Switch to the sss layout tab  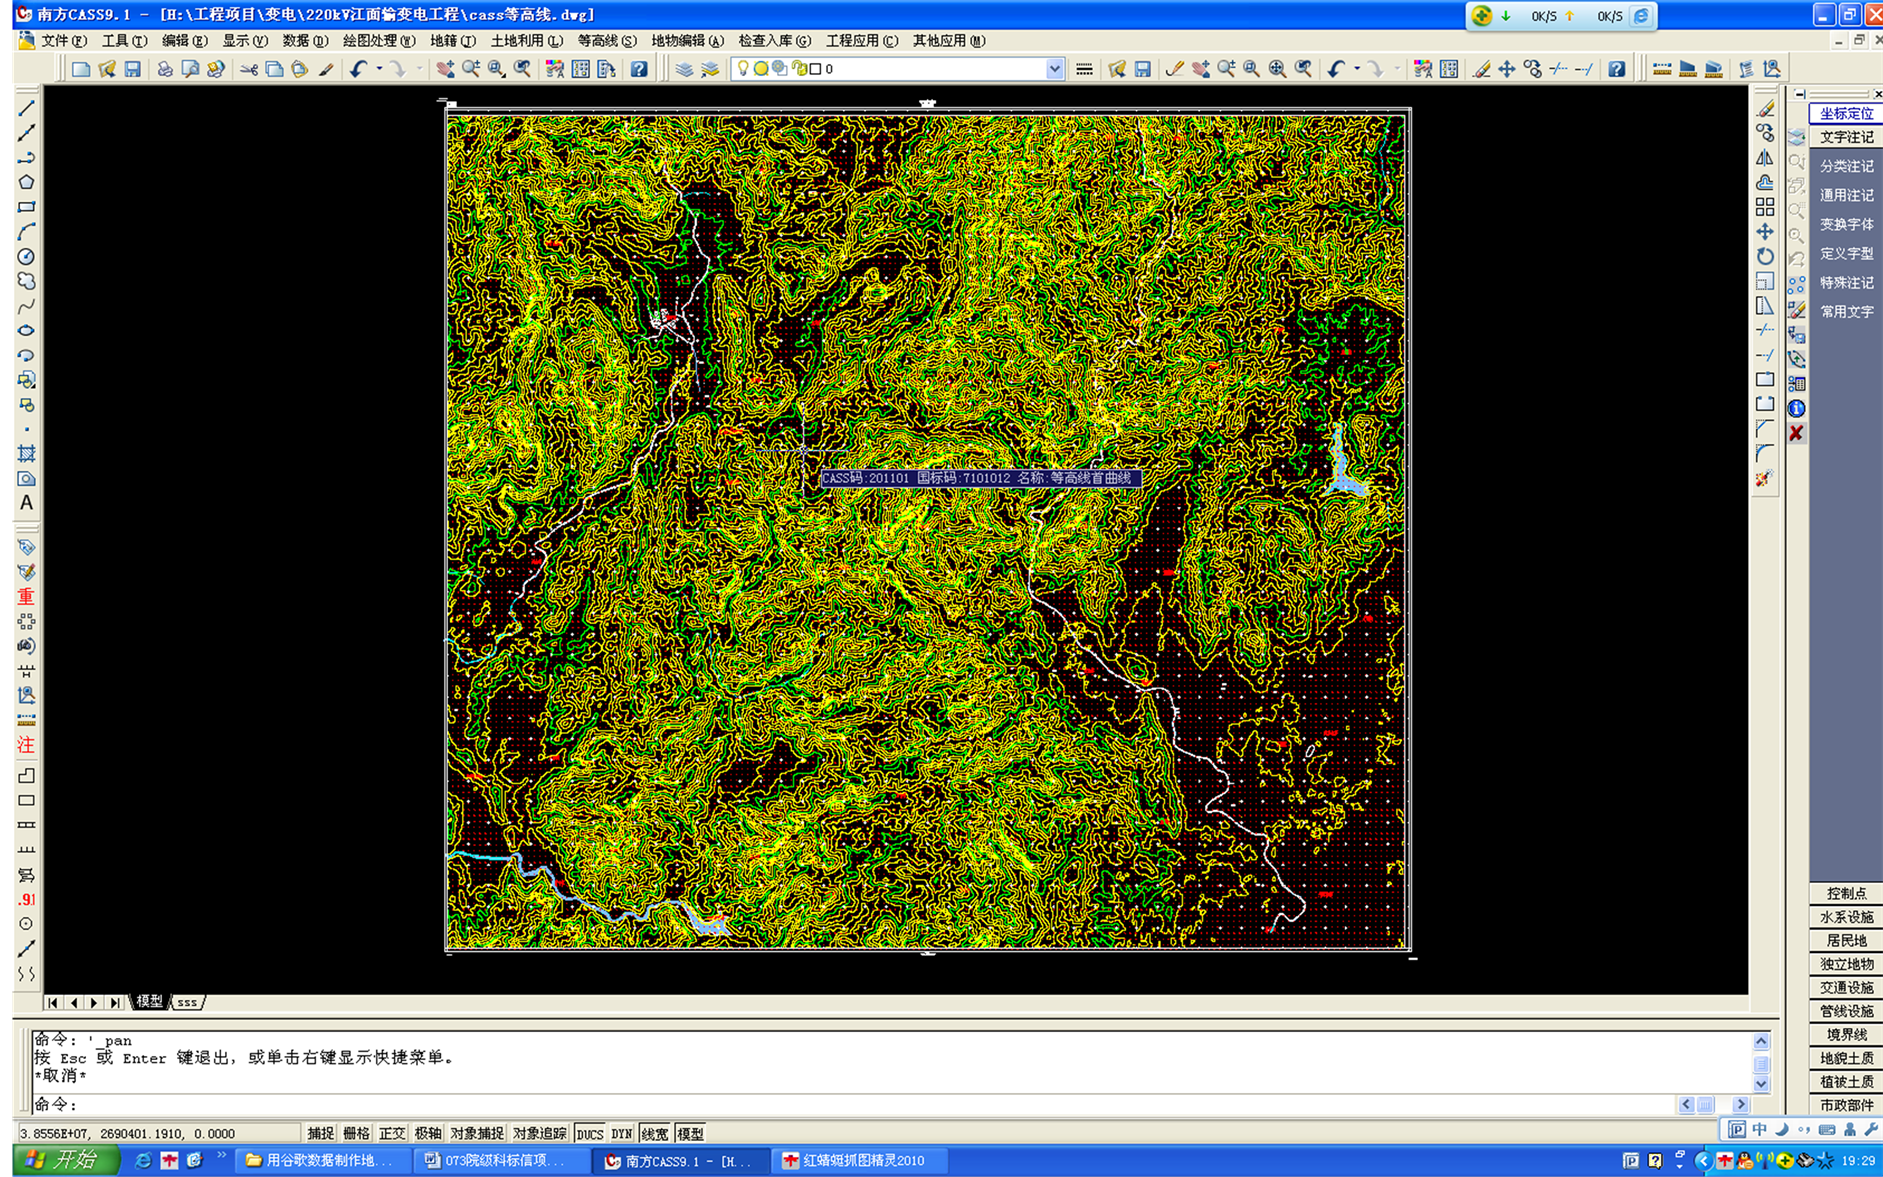click(x=187, y=1002)
